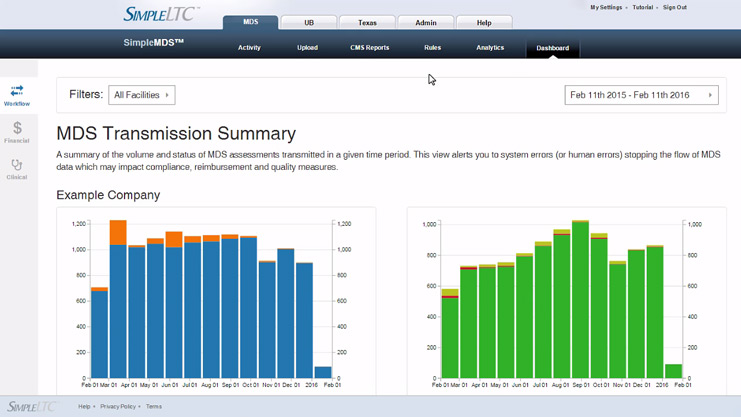Click the Sign Out link

pos(674,7)
